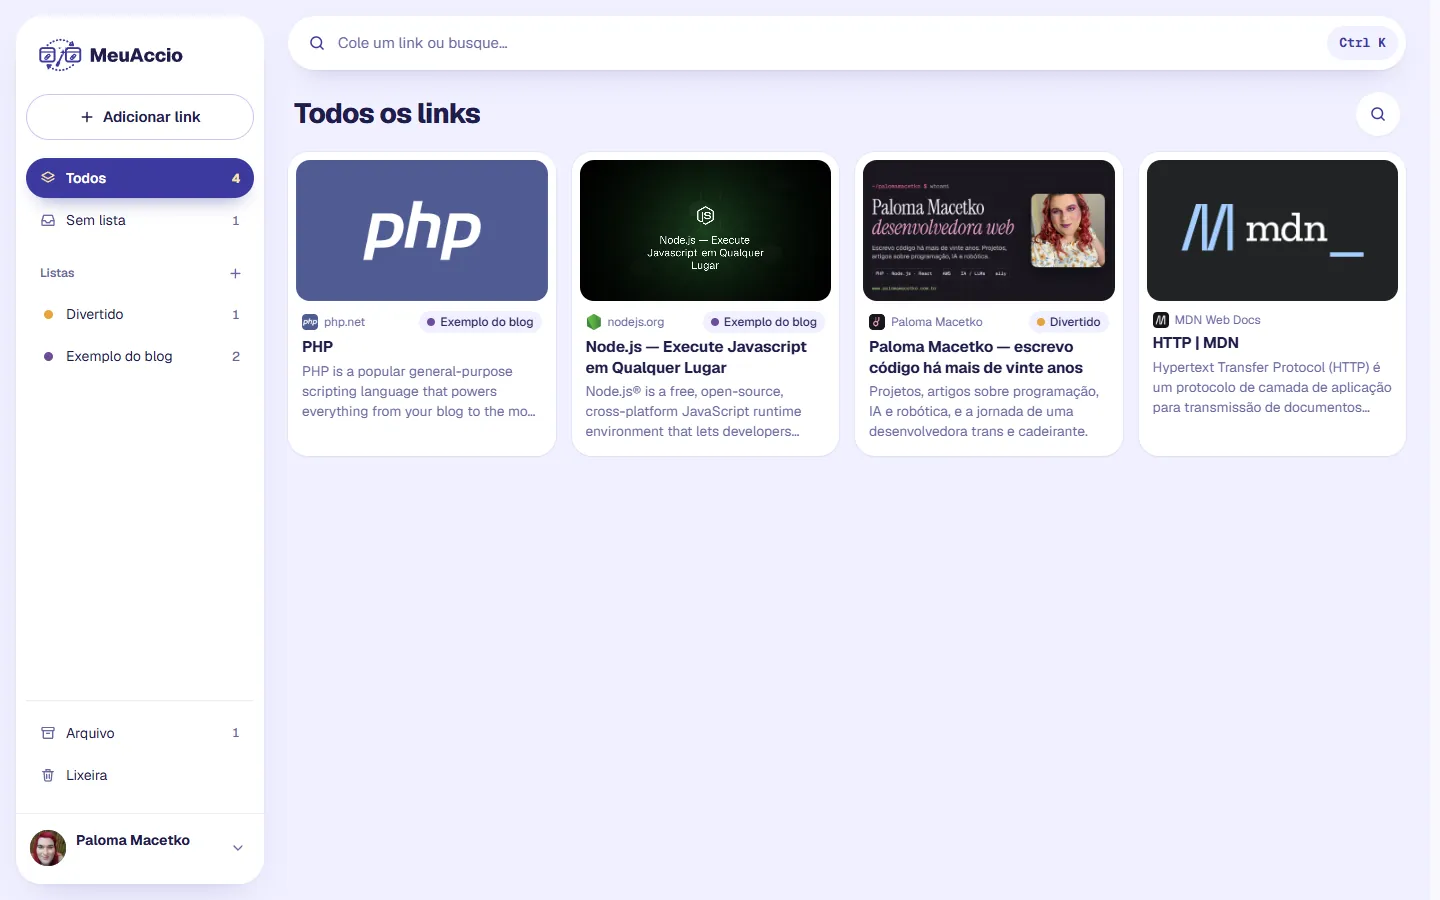Click the Adicionar link button
The image size is (1440, 900).
(140, 117)
